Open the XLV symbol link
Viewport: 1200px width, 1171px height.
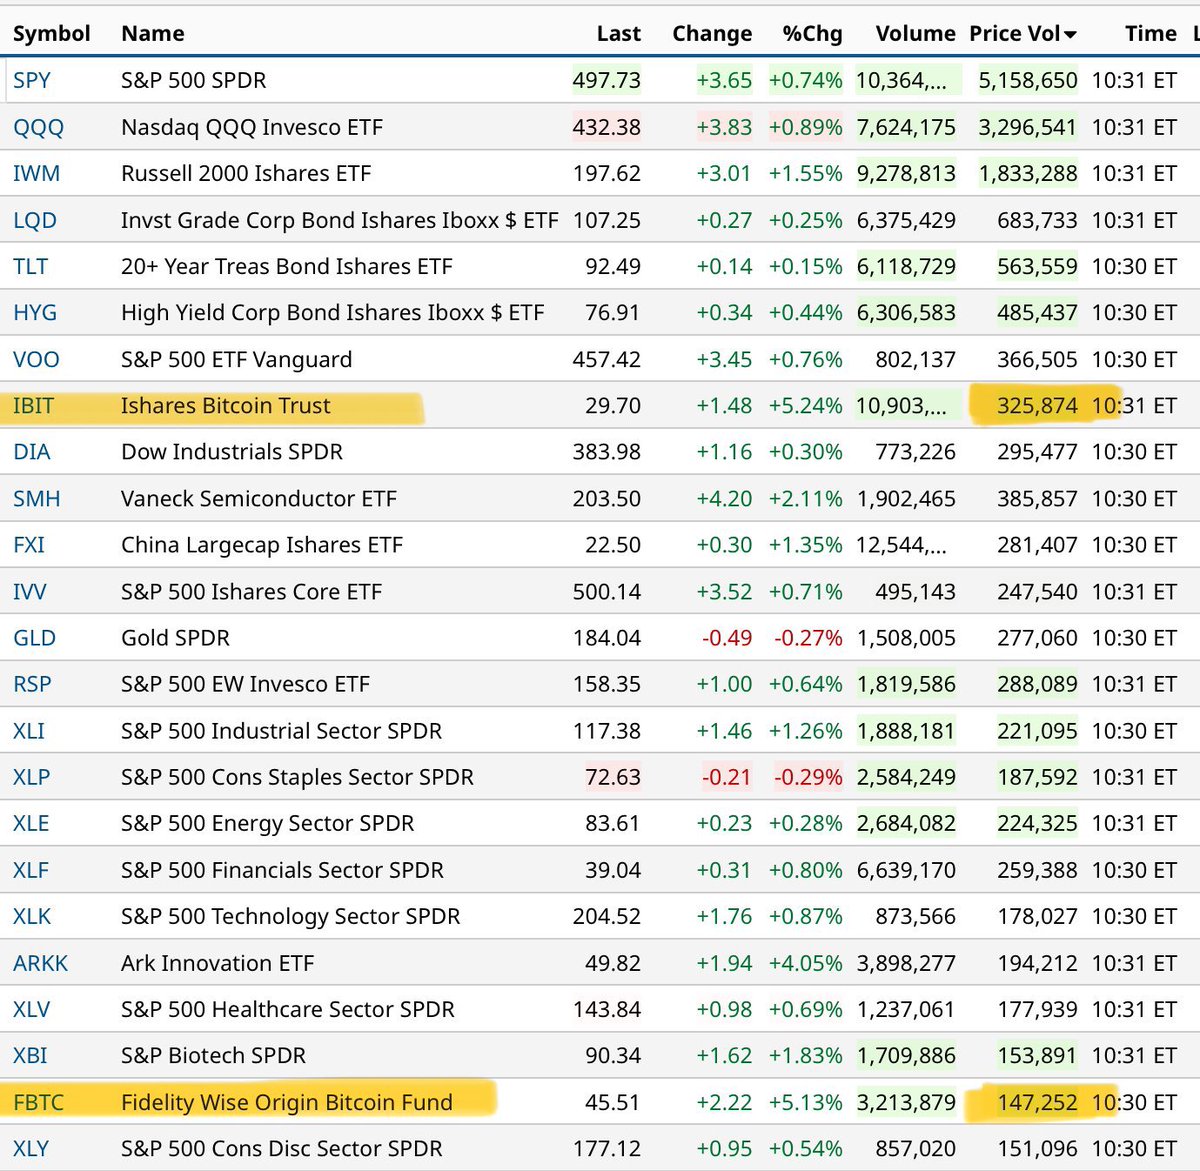click(31, 1009)
